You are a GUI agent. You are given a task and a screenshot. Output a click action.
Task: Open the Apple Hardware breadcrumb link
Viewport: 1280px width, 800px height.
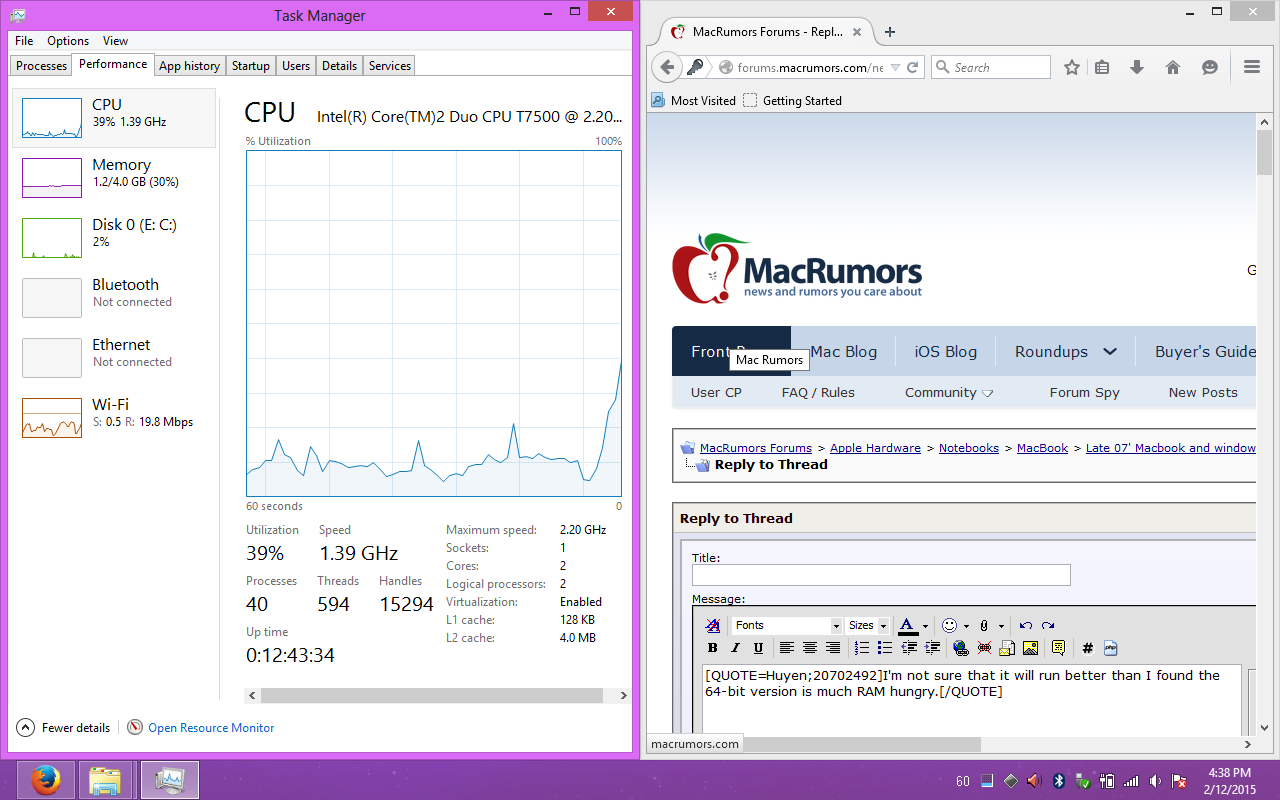[x=875, y=448]
